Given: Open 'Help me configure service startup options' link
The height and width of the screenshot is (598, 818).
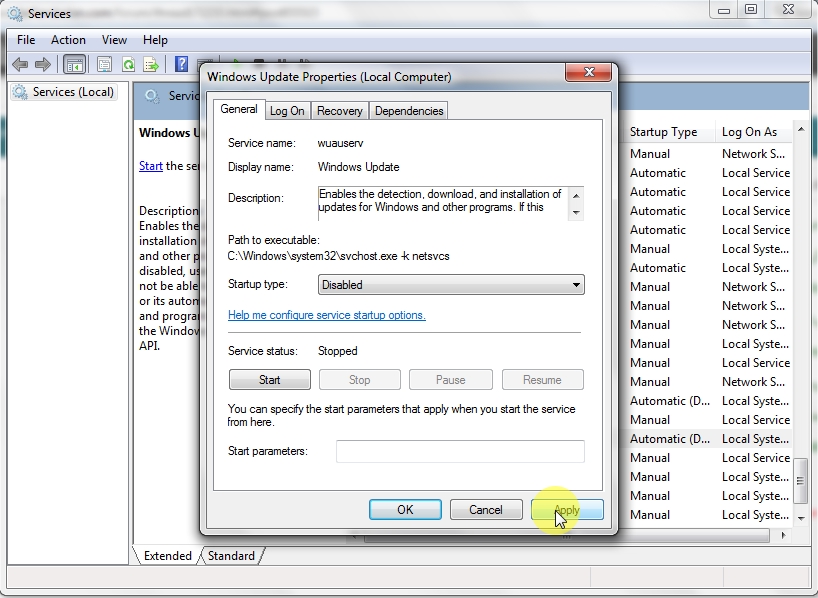Looking at the screenshot, I should click(327, 315).
